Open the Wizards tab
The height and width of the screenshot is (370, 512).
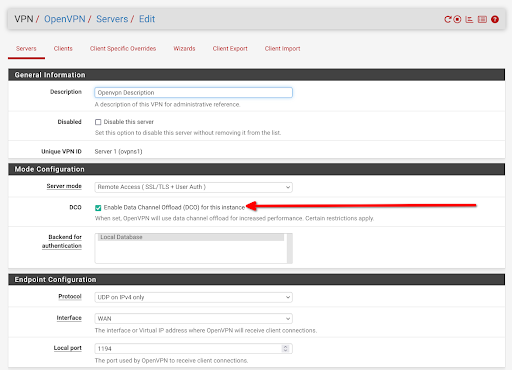(x=184, y=49)
